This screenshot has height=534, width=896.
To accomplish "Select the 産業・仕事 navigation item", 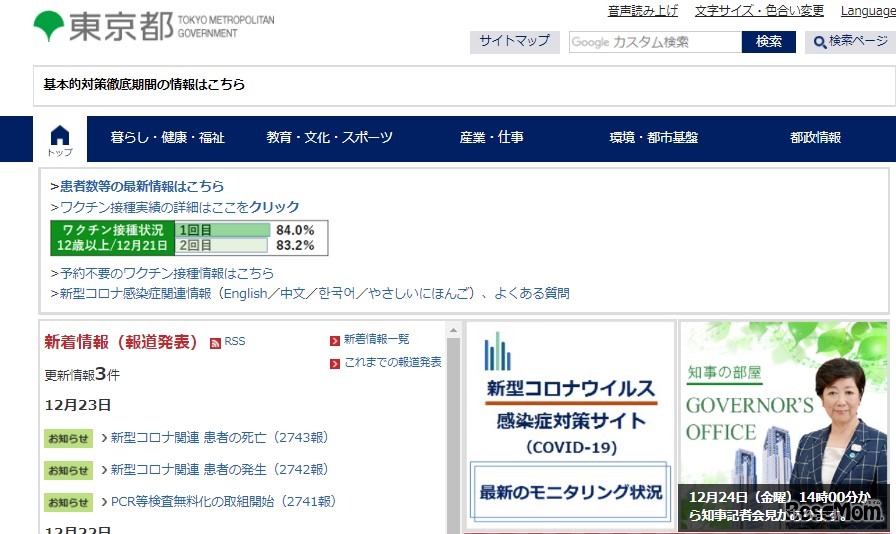I will (491, 138).
